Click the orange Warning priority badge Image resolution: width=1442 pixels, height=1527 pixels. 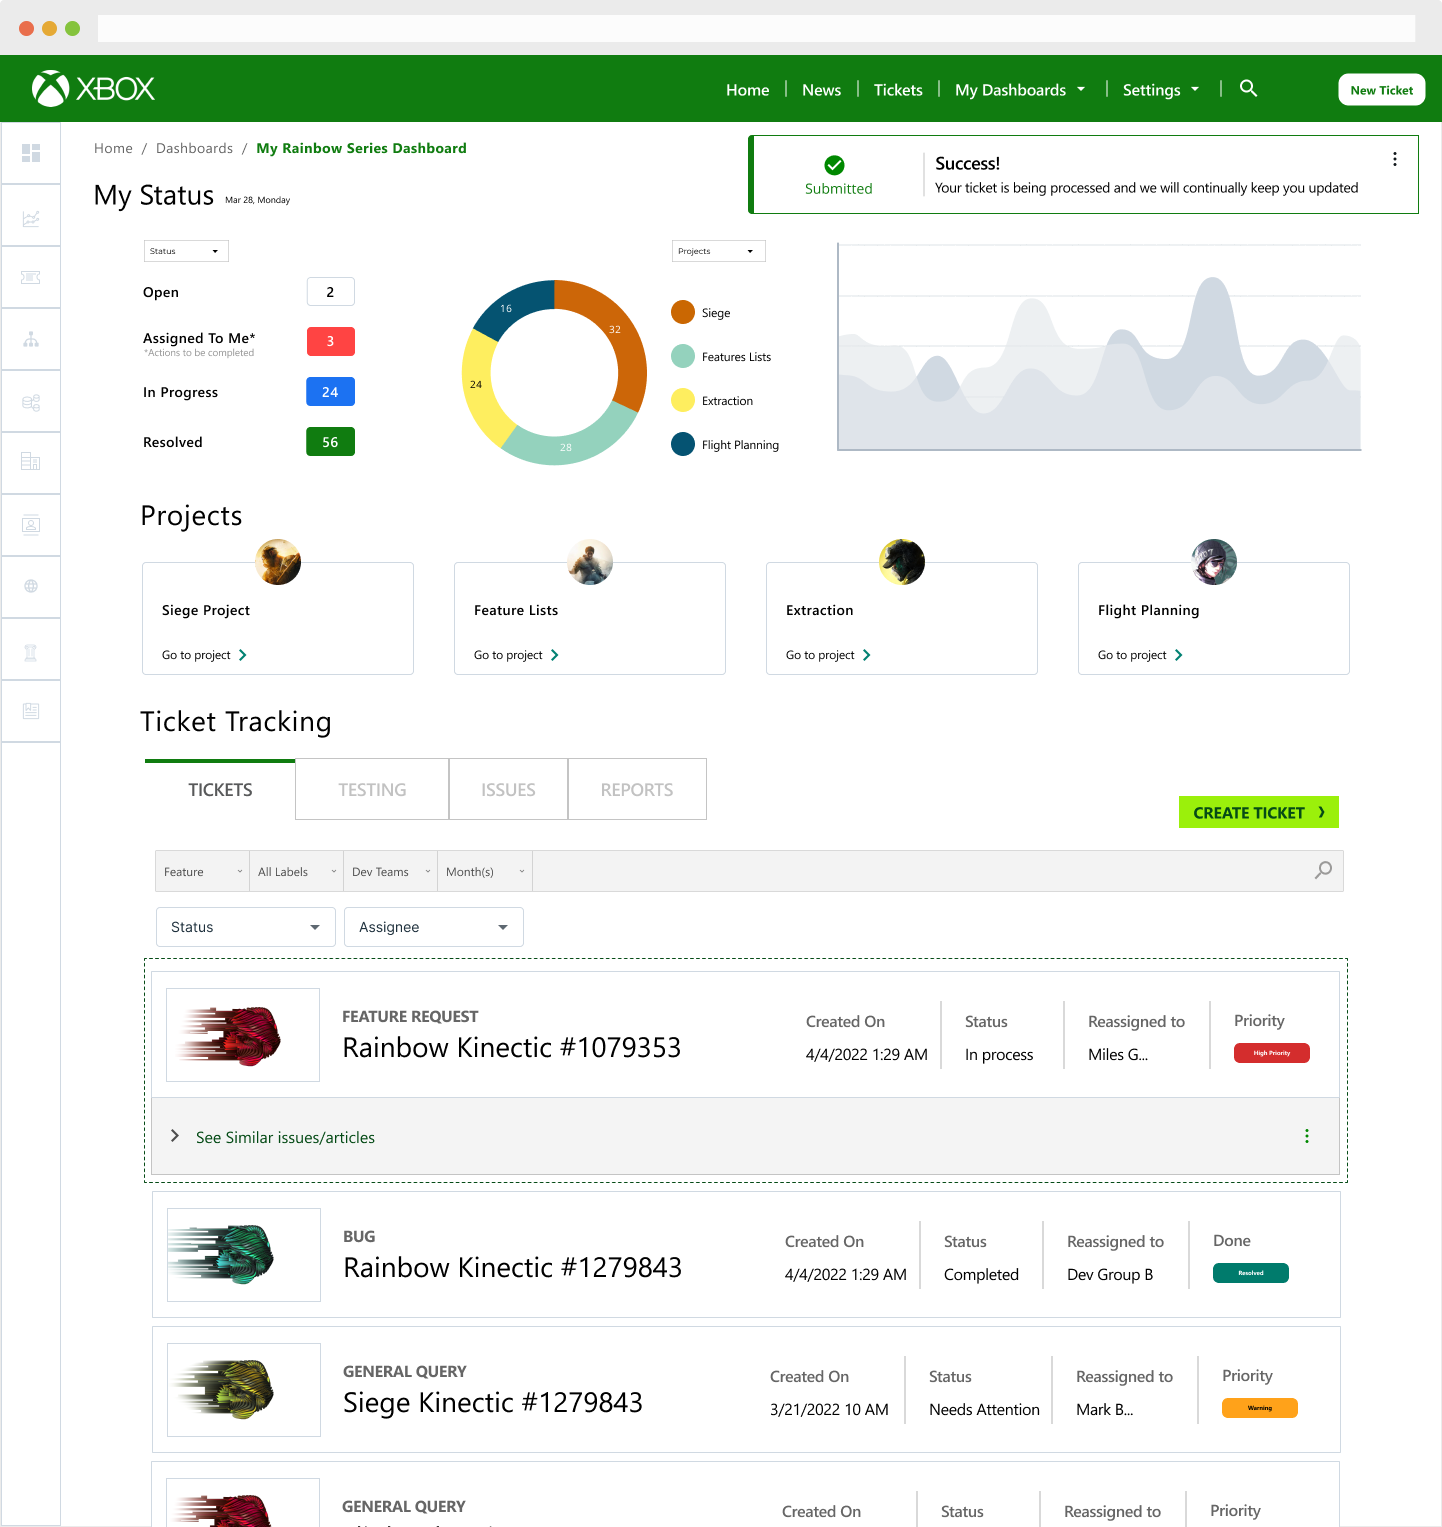[1260, 1408]
